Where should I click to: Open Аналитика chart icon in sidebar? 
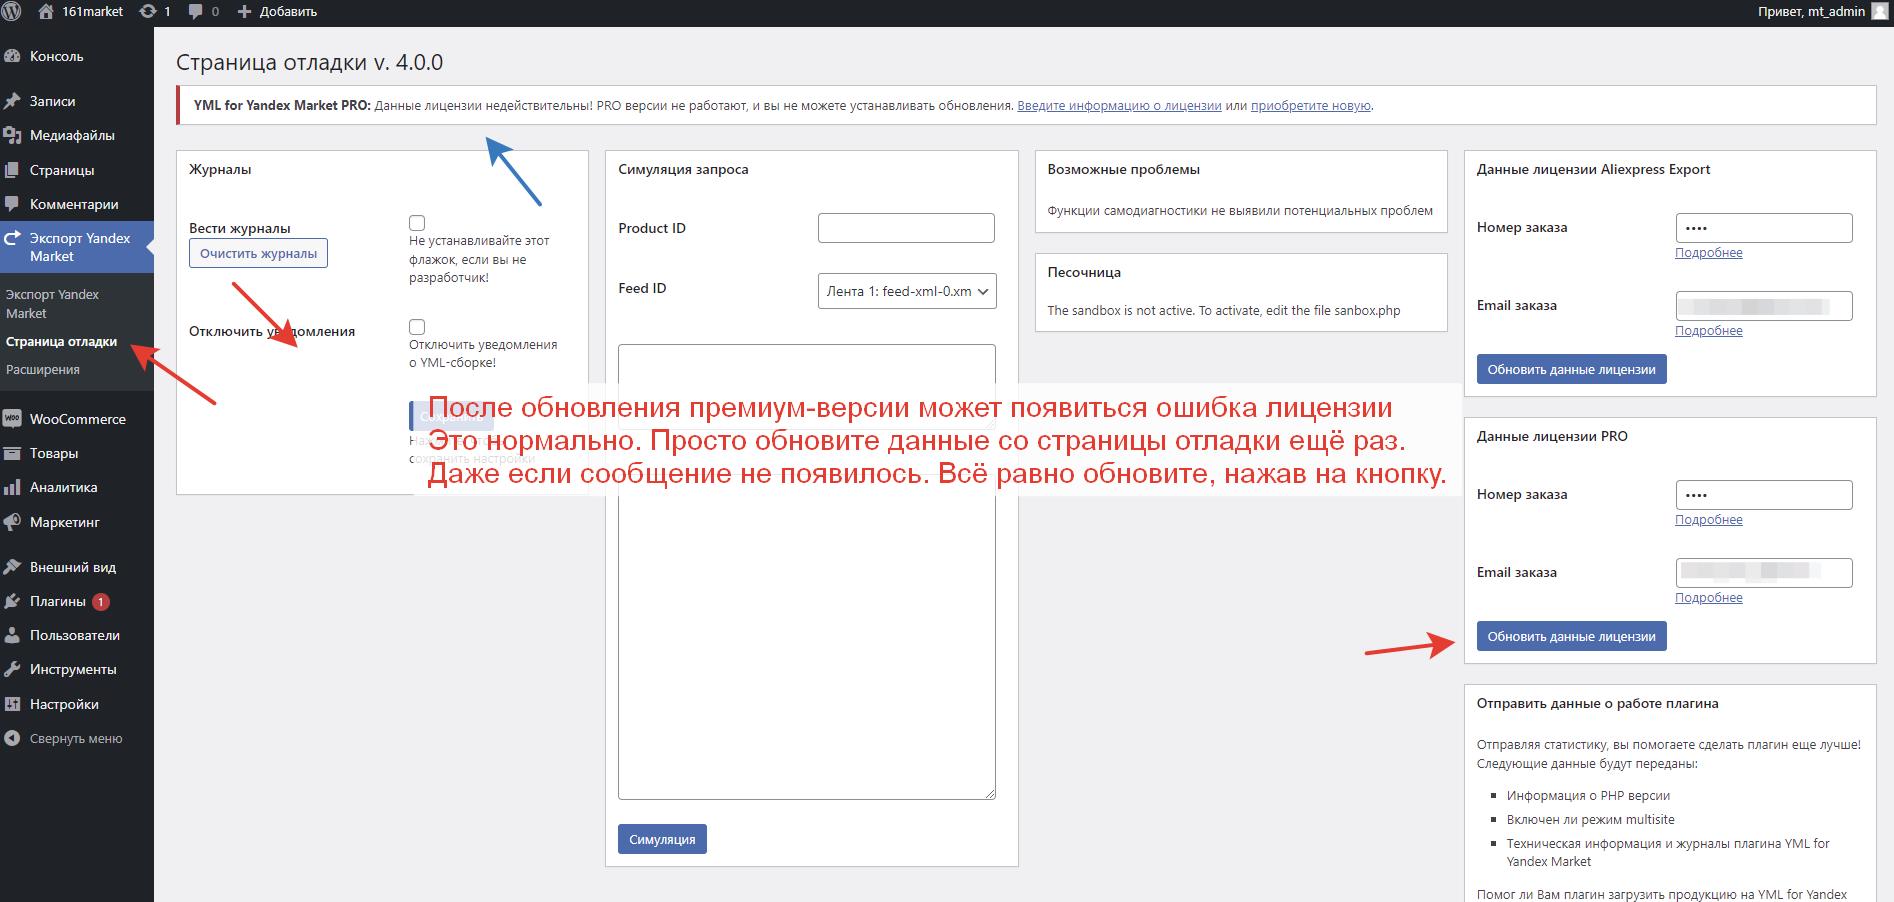(x=13, y=487)
